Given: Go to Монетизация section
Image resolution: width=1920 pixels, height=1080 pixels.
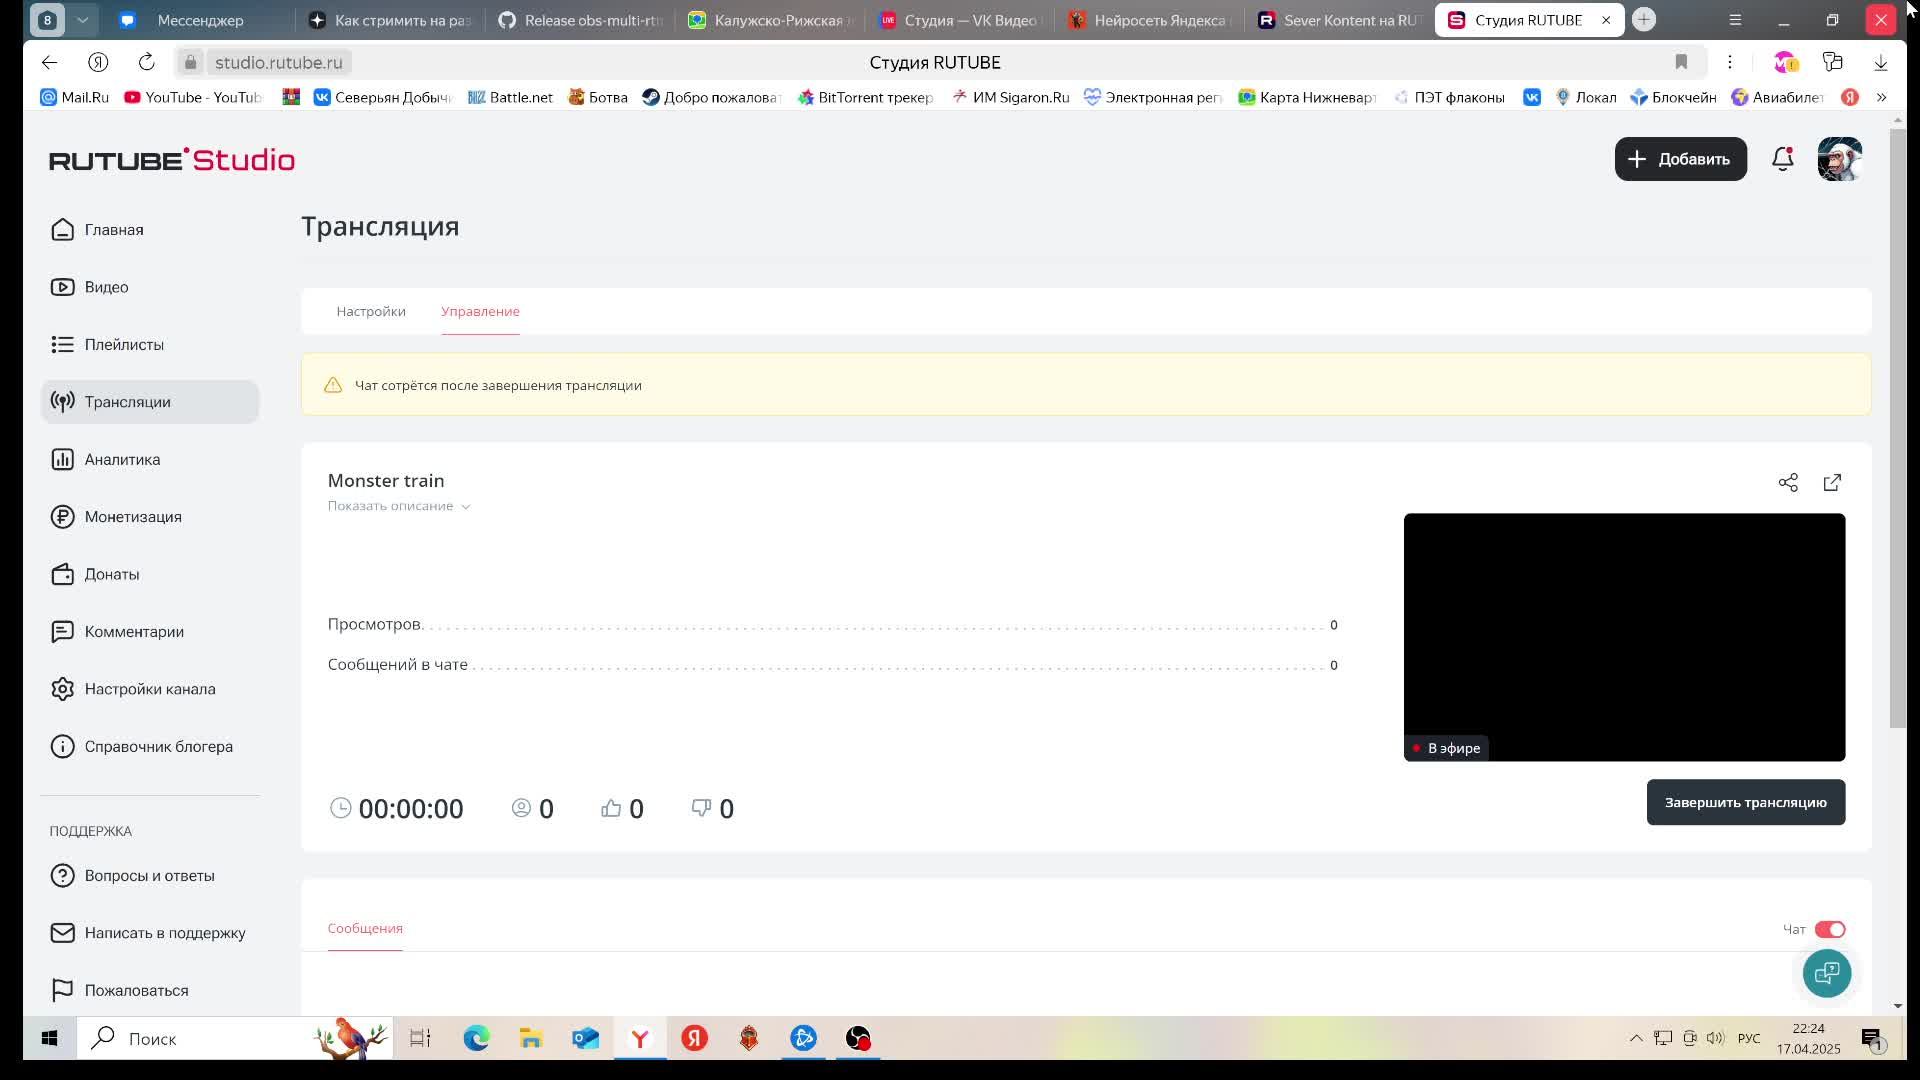Looking at the screenshot, I should coord(132,517).
